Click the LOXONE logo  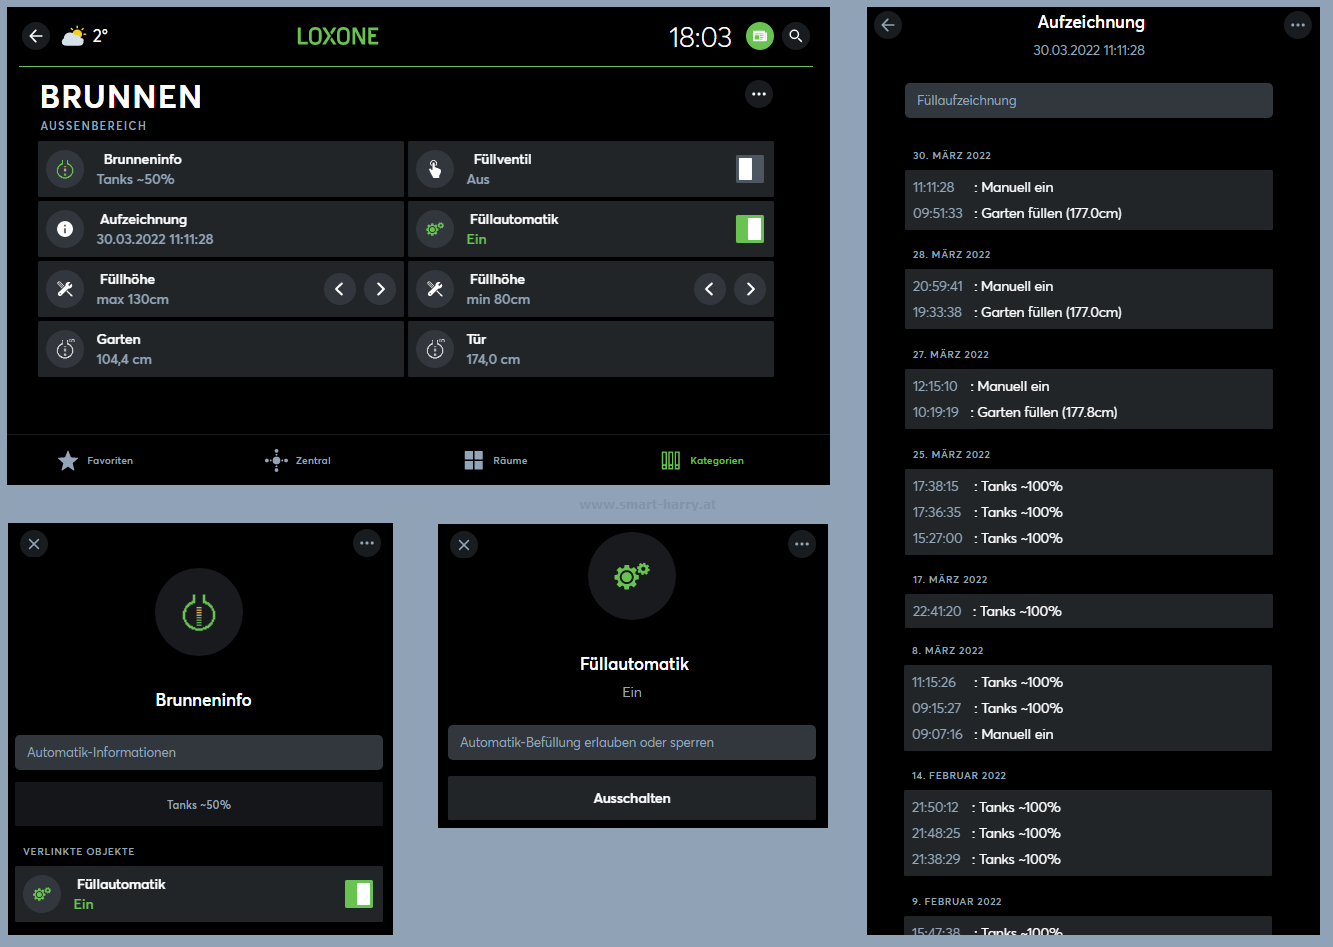(x=338, y=37)
